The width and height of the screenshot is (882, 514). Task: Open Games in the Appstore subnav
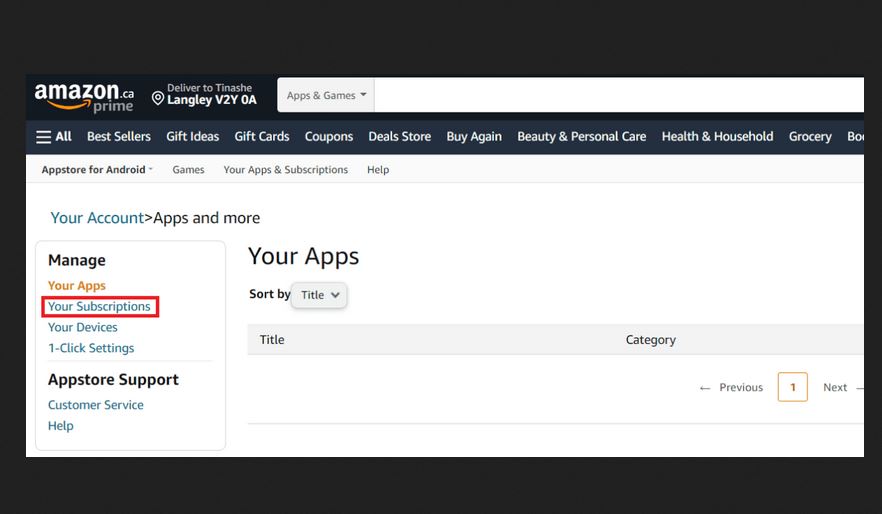pyautogui.click(x=188, y=169)
